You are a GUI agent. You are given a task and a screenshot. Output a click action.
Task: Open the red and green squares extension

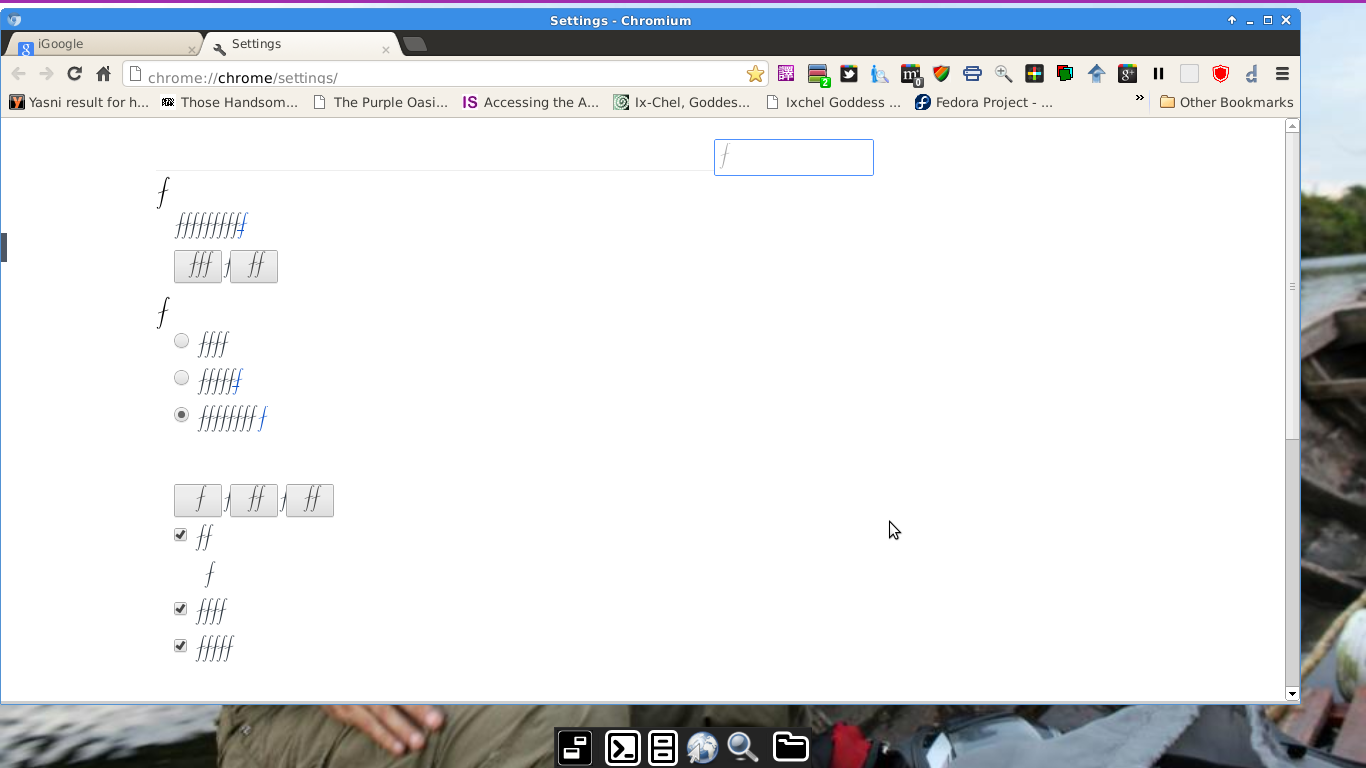1065,74
